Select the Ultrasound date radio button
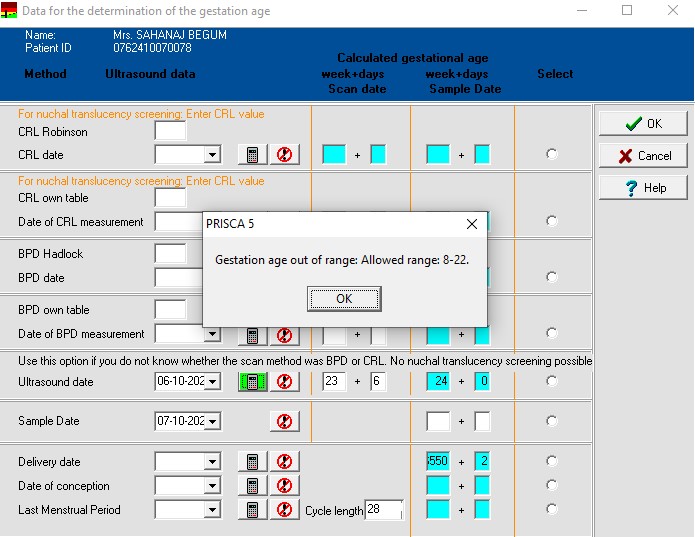 click(552, 381)
